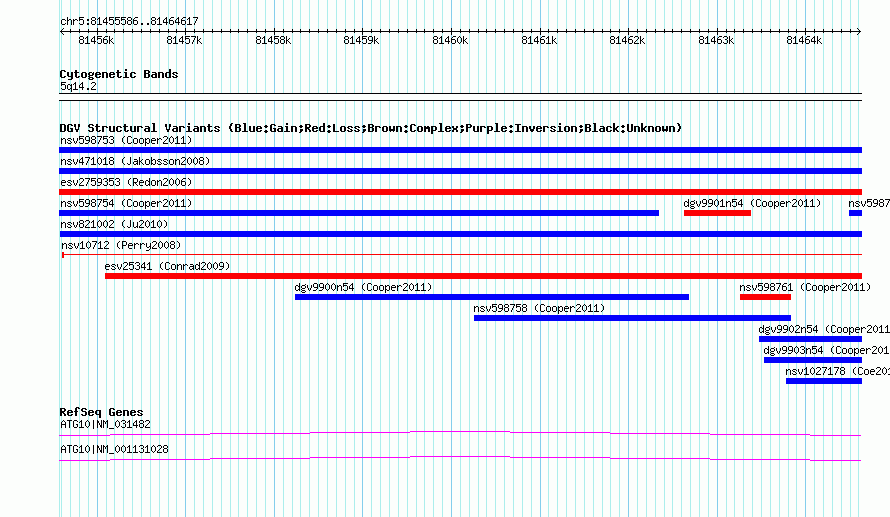Select the 5q14.2 band label
Viewport: 890px width, 517px height.
[78, 86]
